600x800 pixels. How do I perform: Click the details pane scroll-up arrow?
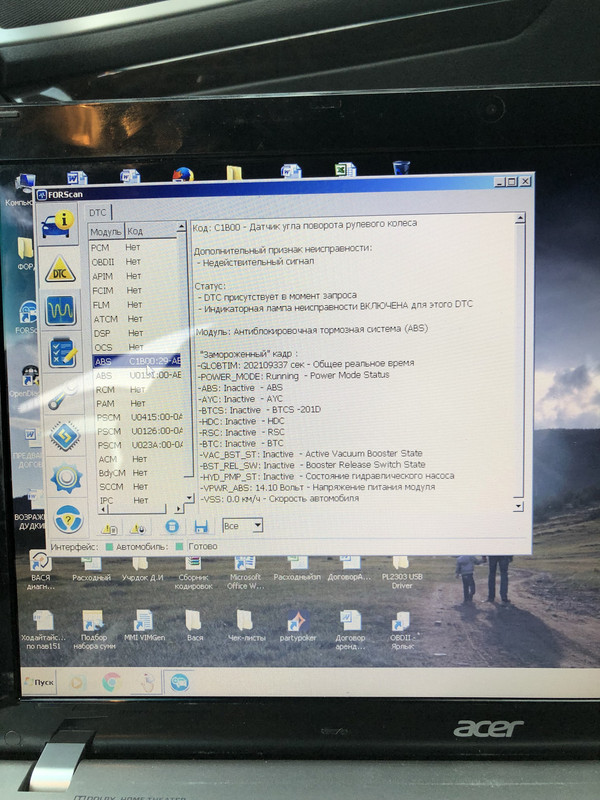pos(519,219)
